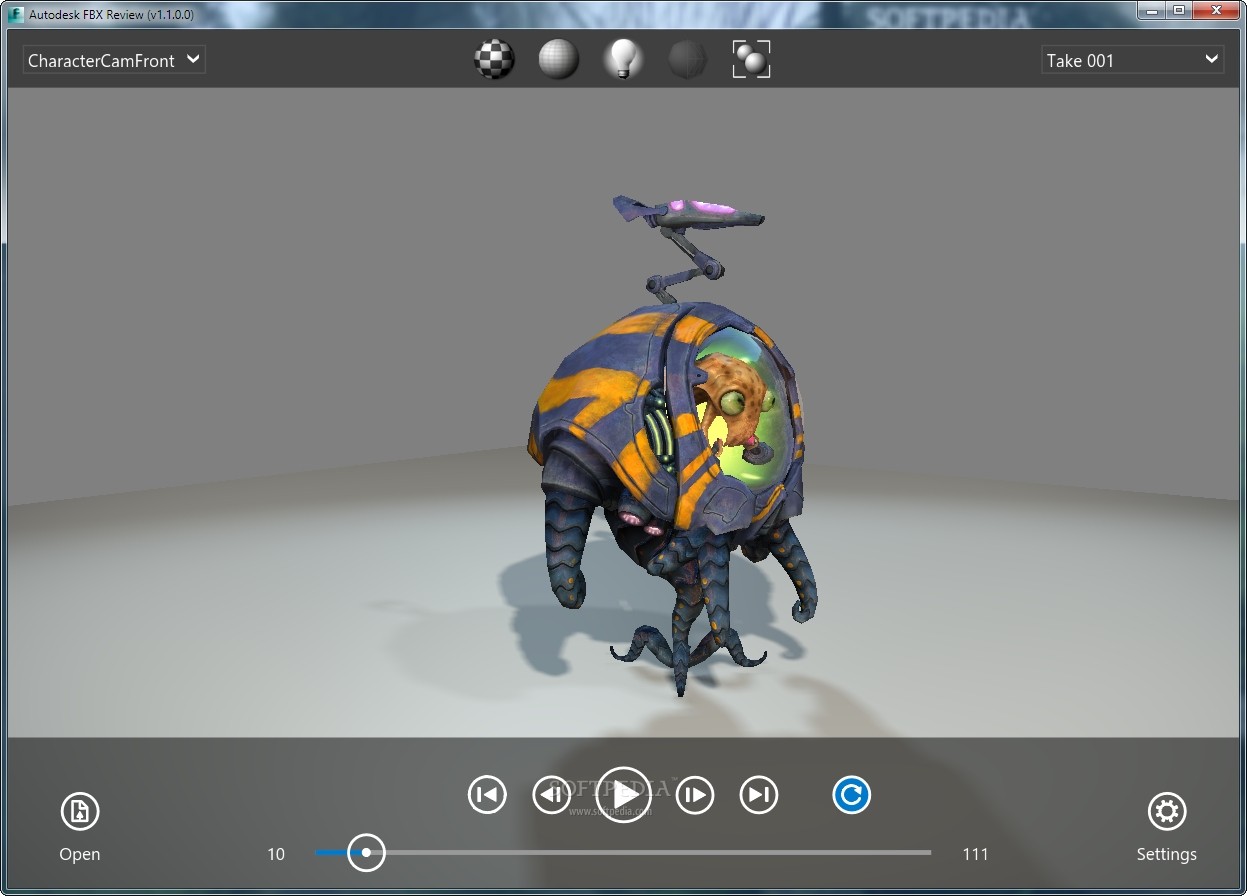
Task: Step forward one frame
Action: point(695,795)
